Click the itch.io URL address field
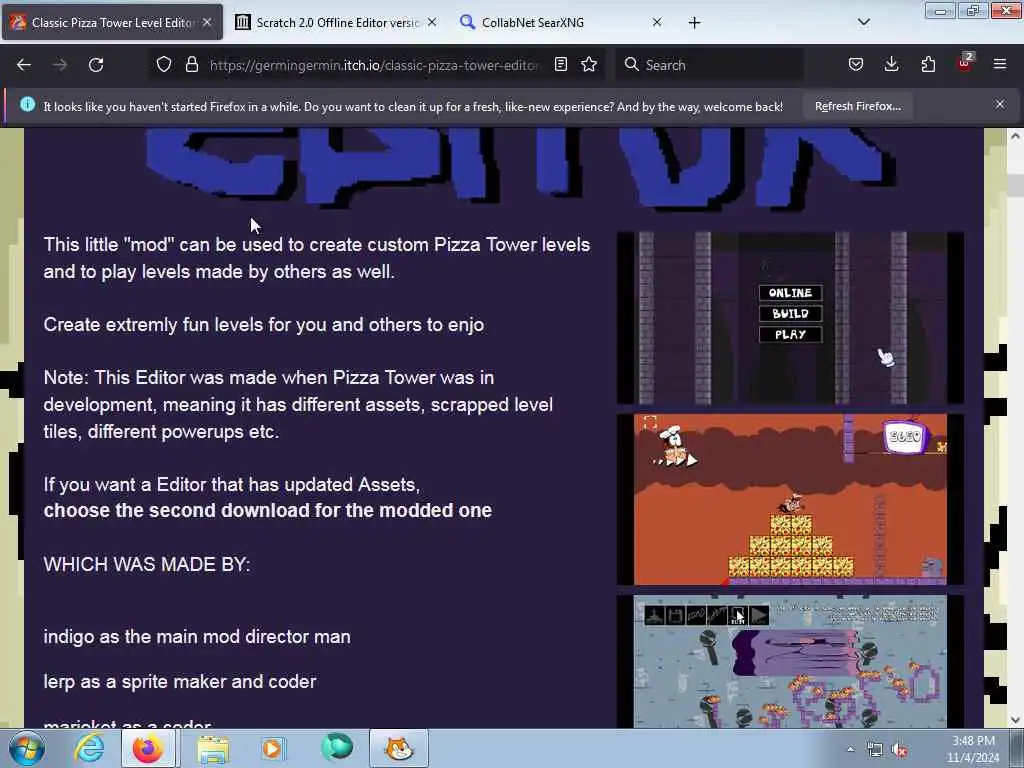The width and height of the screenshot is (1024, 768). 374,65
